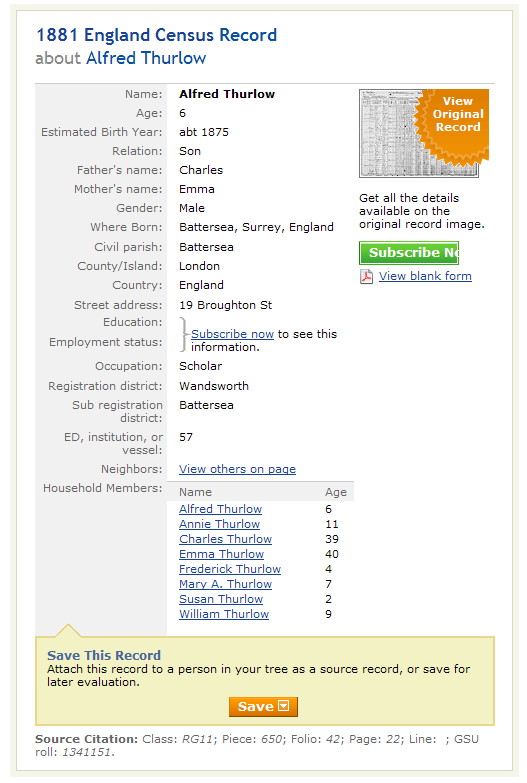Click the orange Save button
The height and width of the screenshot is (783, 527).
(263, 706)
